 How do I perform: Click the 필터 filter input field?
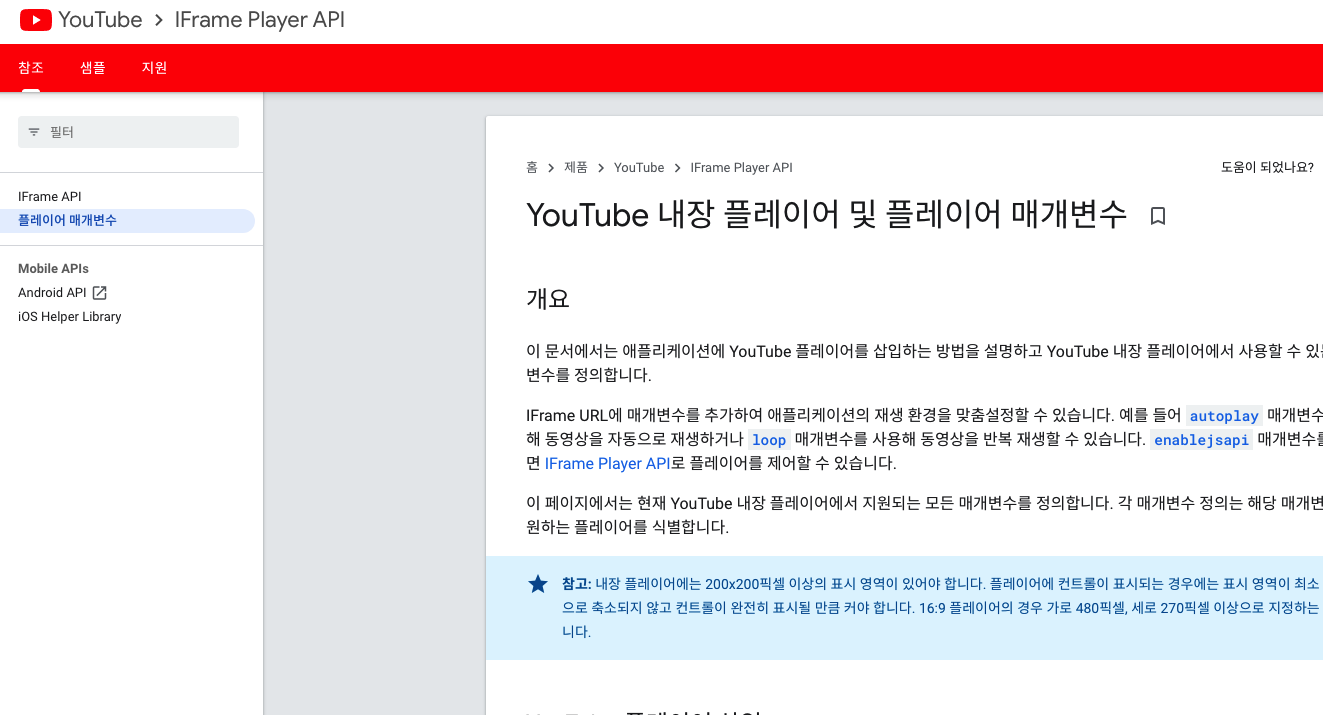[128, 132]
